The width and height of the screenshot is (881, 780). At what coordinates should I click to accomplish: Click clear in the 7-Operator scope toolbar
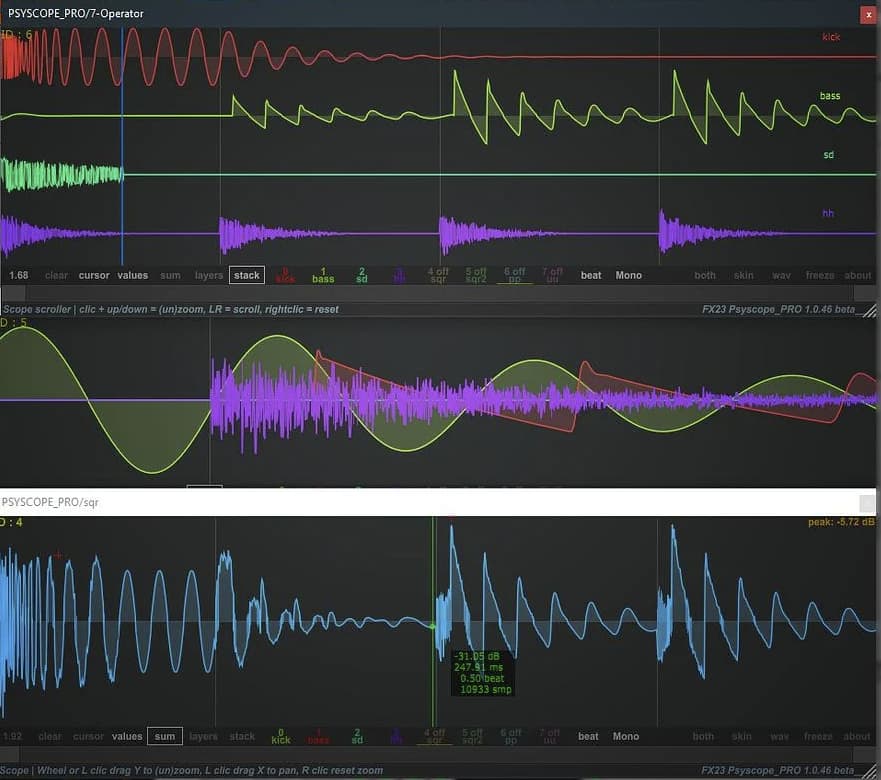[56, 275]
